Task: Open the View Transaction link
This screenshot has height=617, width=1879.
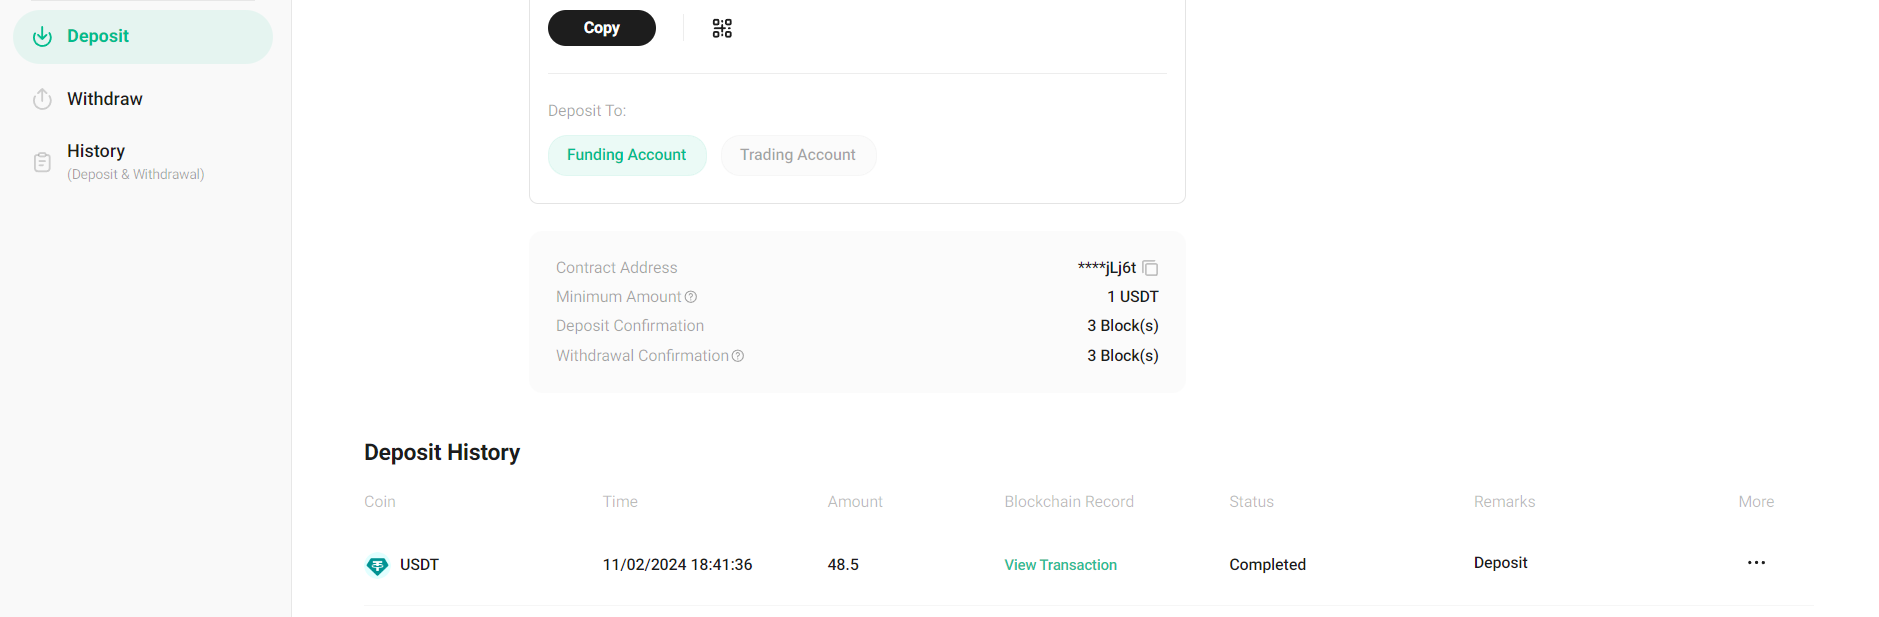Action: pyautogui.click(x=1060, y=565)
